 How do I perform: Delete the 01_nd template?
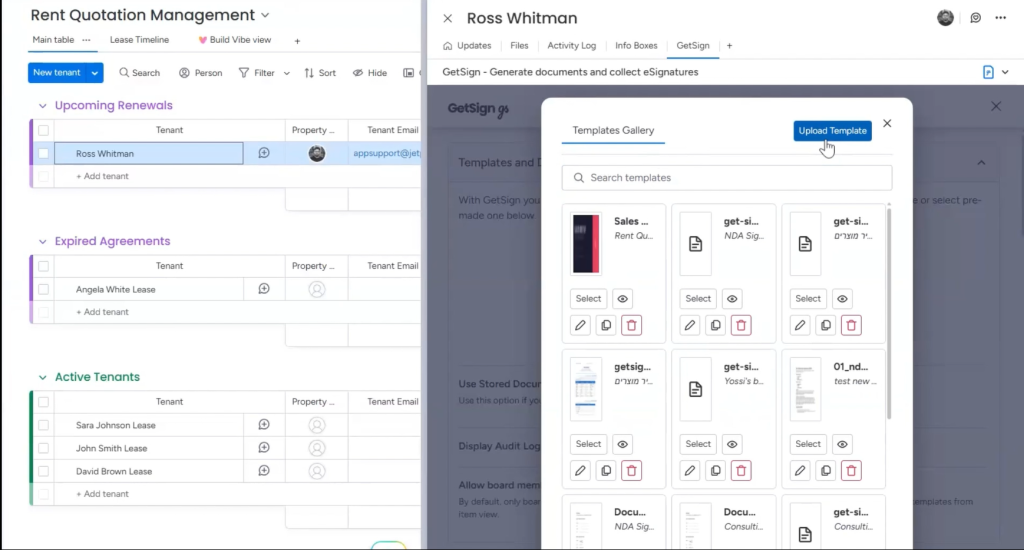[851, 470]
